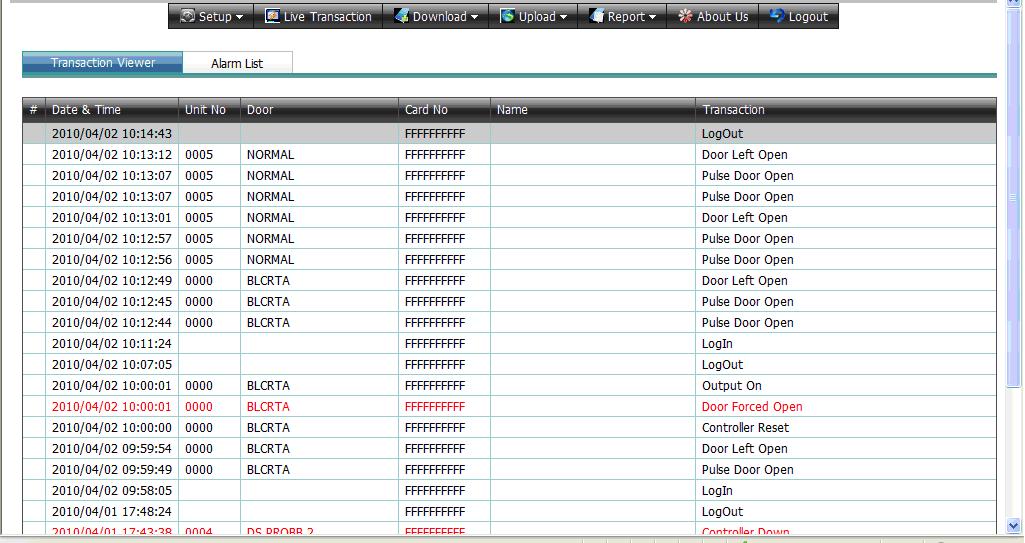
Task: Expand the Report dropdown arrow
Action: (x=652, y=17)
